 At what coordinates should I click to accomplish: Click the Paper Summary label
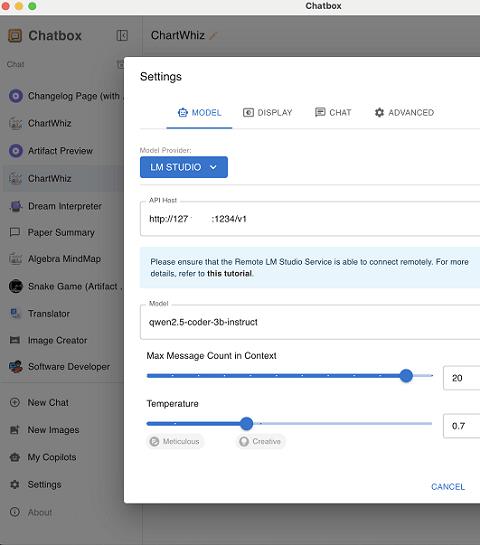(x=61, y=232)
